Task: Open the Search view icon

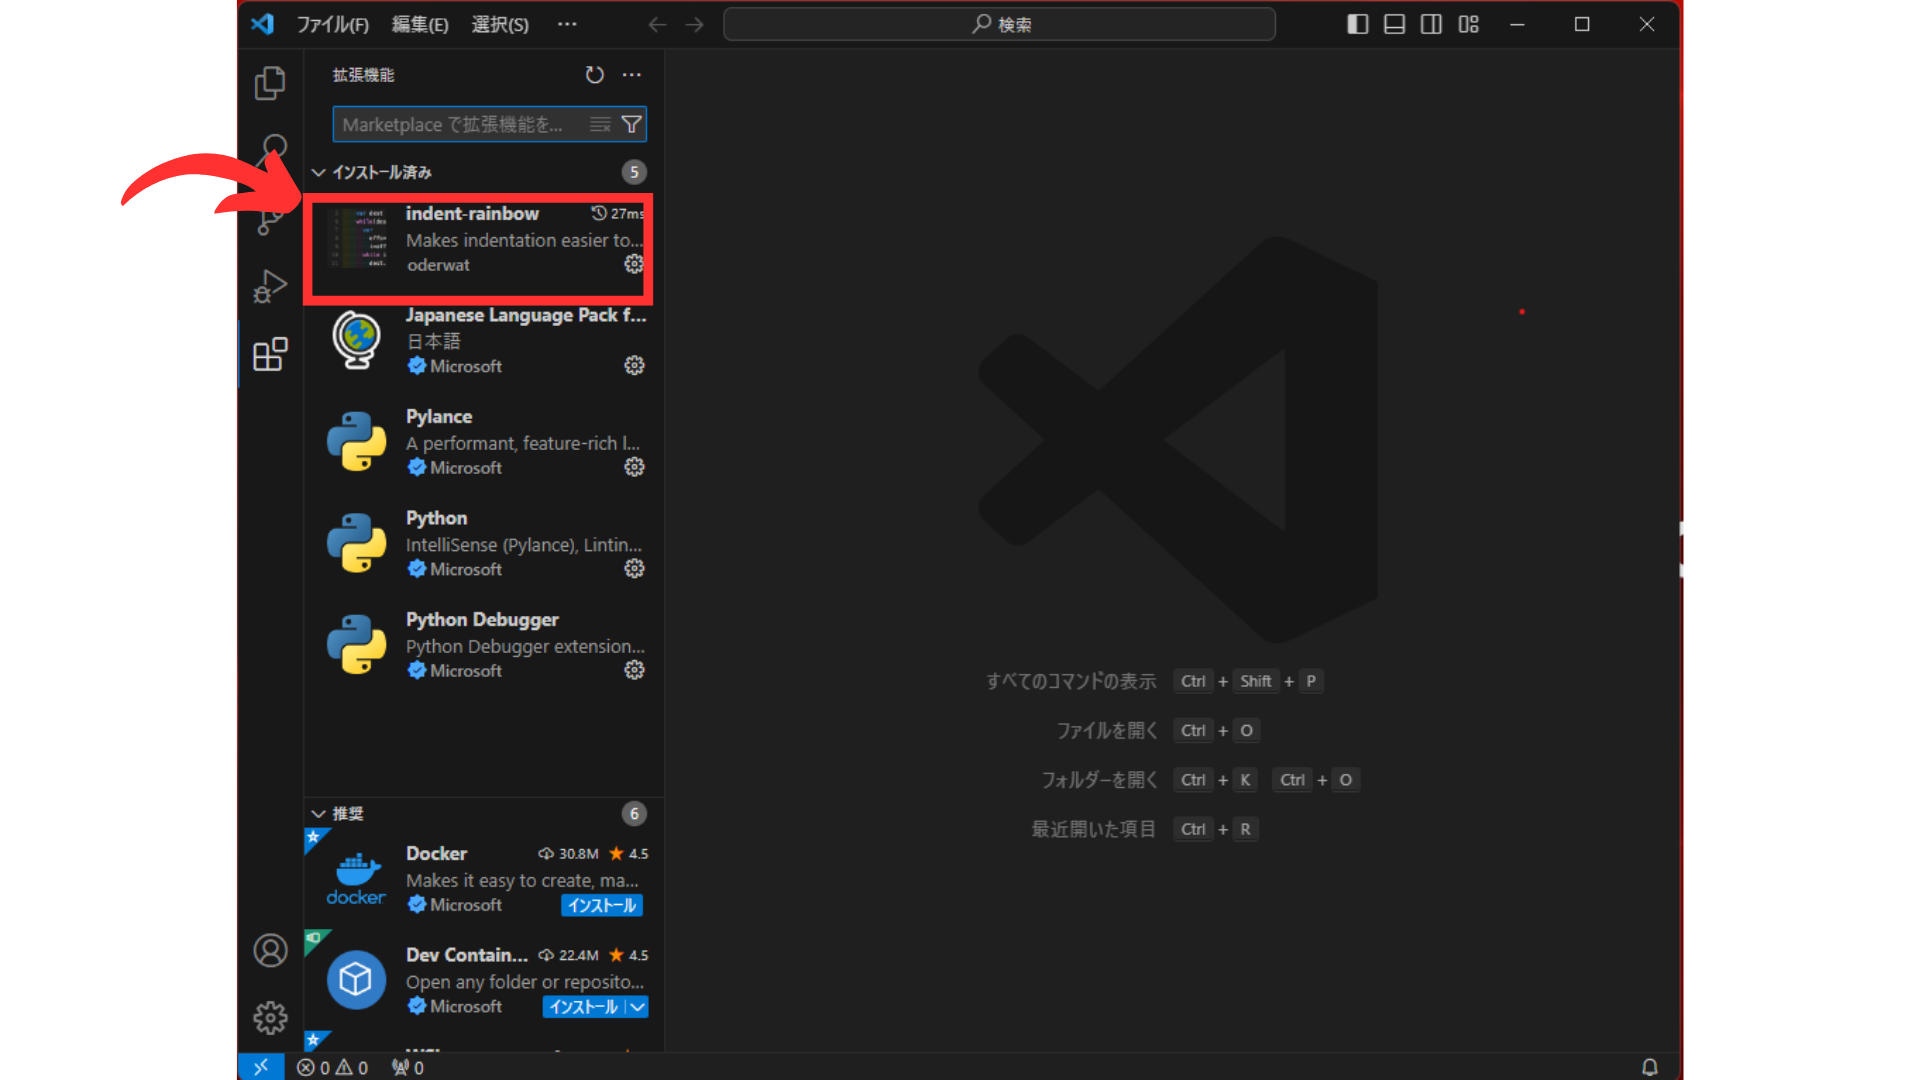Action: point(269,152)
